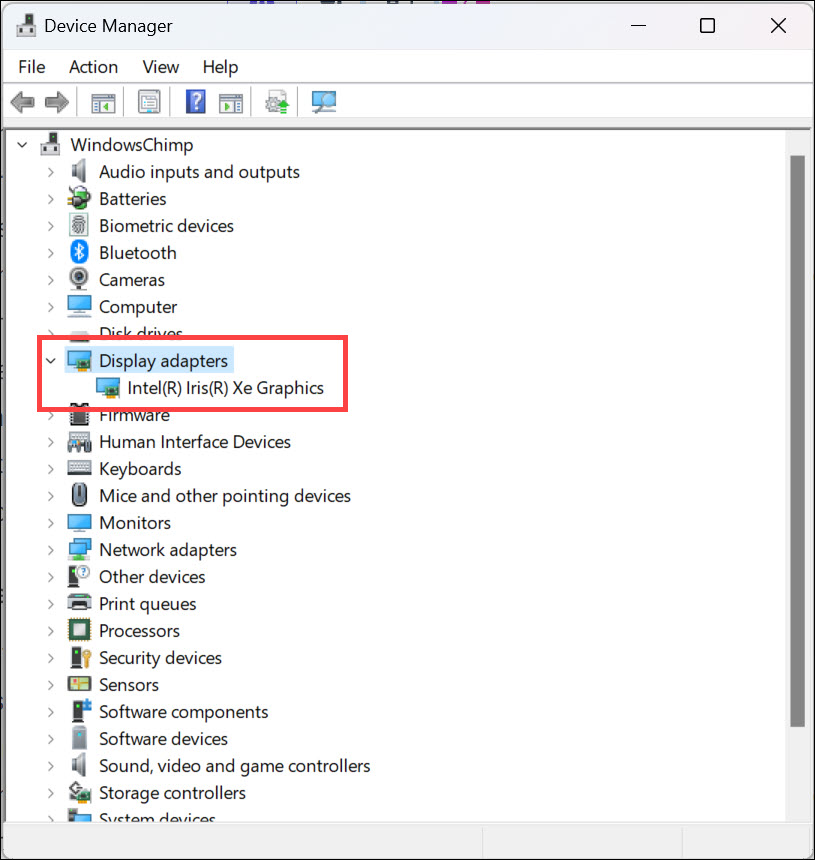Open the Action menu

[x=93, y=67]
